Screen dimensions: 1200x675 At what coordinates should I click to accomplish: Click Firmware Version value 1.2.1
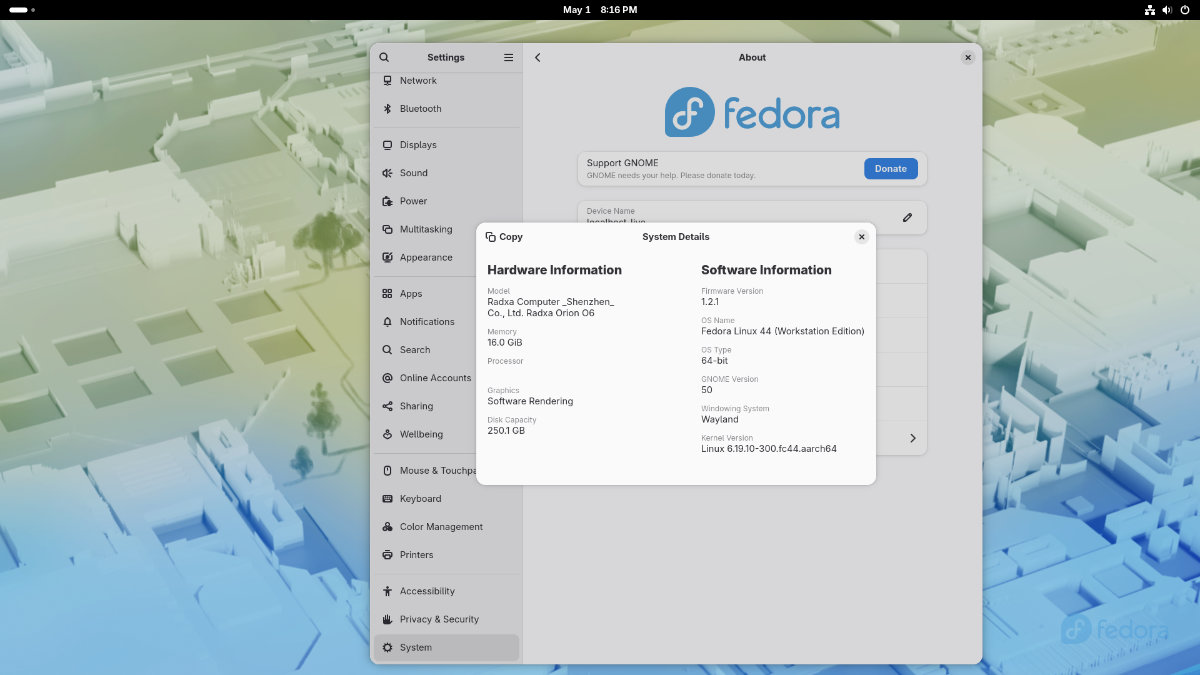tap(710, 302)
